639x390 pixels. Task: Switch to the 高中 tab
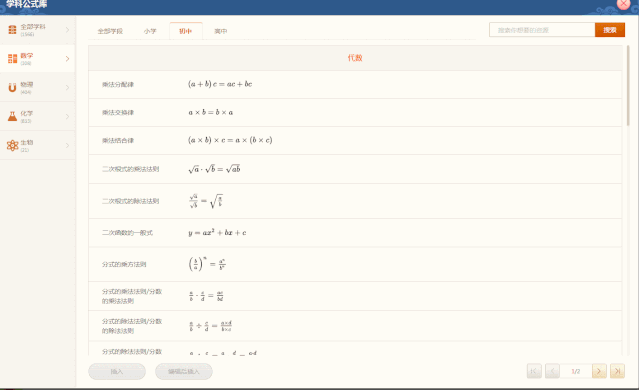point(220,31)
